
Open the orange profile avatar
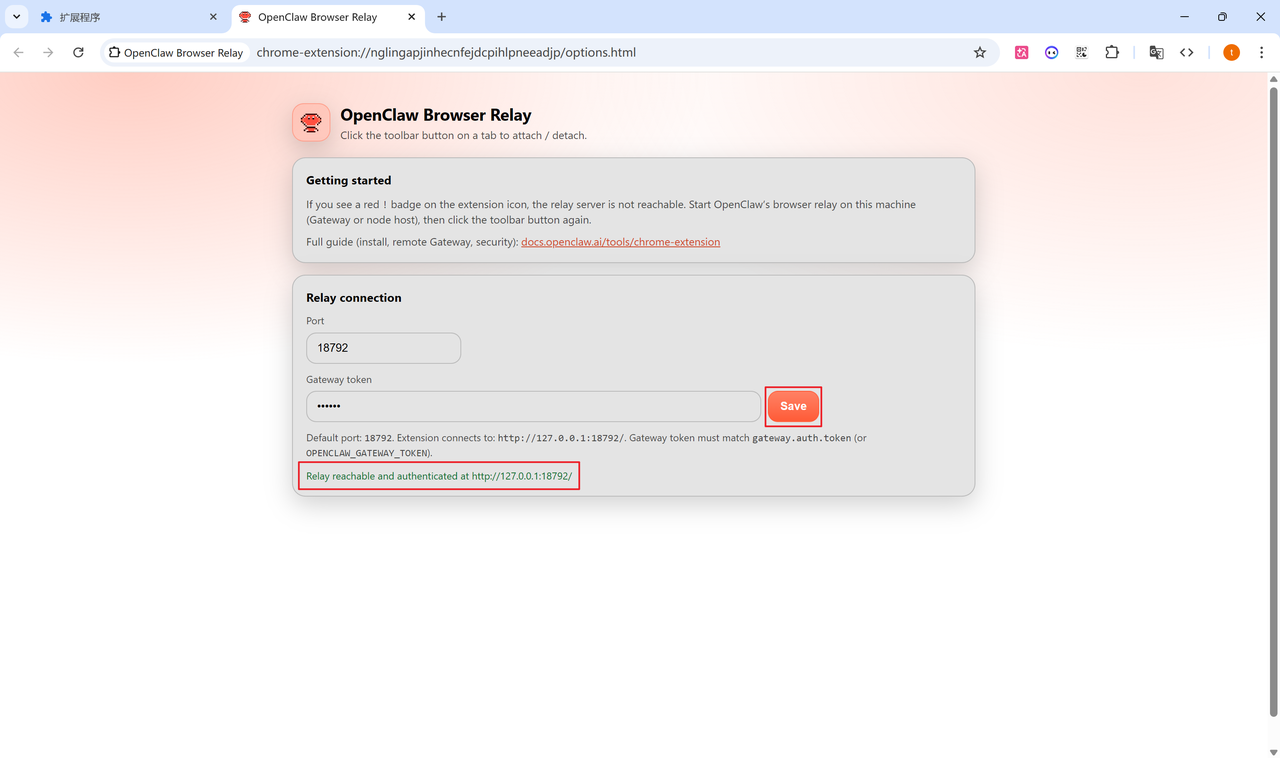pyautogui.click(x=1231, y=53)
